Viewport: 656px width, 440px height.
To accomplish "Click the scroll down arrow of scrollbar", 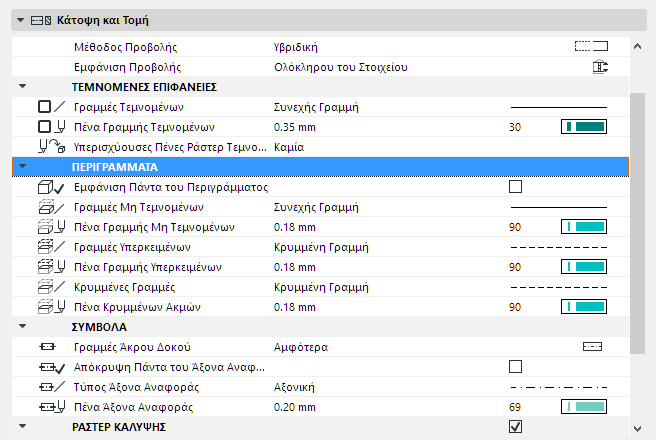I will coord(637,426).
